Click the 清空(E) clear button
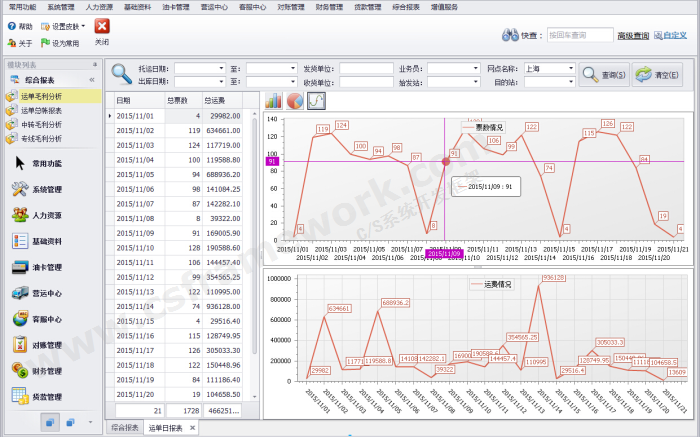This screenshot has width=700, height=437. pos(657,75)
